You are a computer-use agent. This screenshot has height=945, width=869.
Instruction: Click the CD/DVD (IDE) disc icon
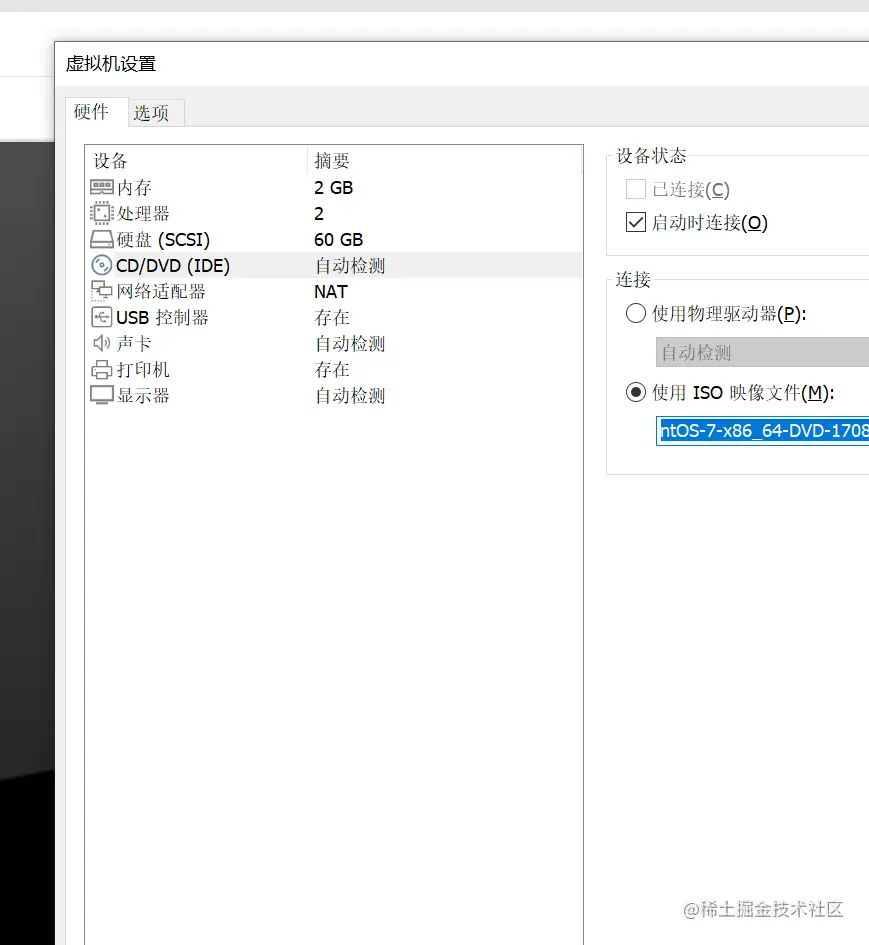101,265
